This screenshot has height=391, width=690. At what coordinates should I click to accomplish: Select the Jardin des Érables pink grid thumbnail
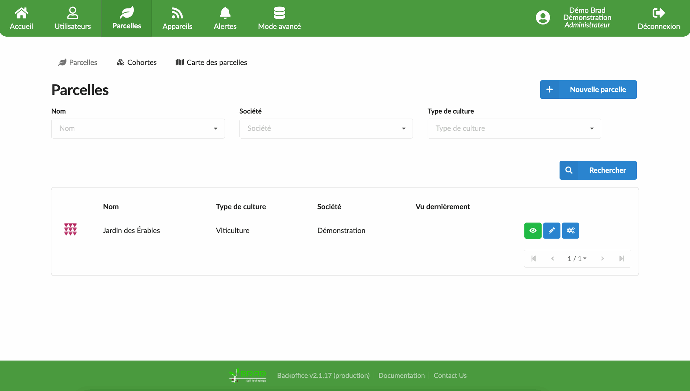click(x=70, y=229)
